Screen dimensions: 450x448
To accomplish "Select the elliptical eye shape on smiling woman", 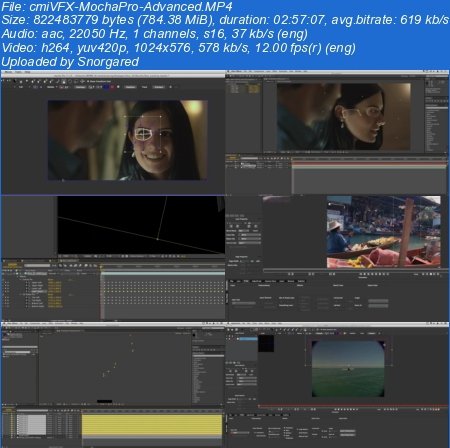I will pos(143,134).
